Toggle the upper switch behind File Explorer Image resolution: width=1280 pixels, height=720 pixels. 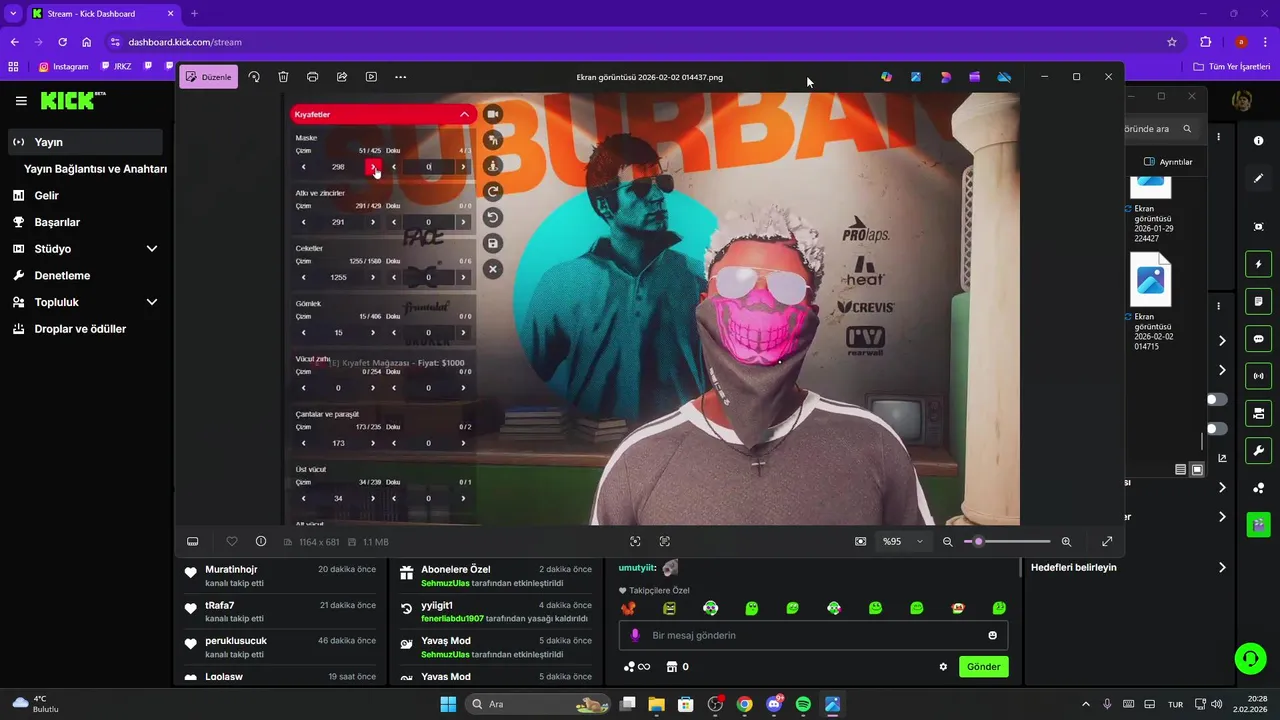[x=1215, y=400]
